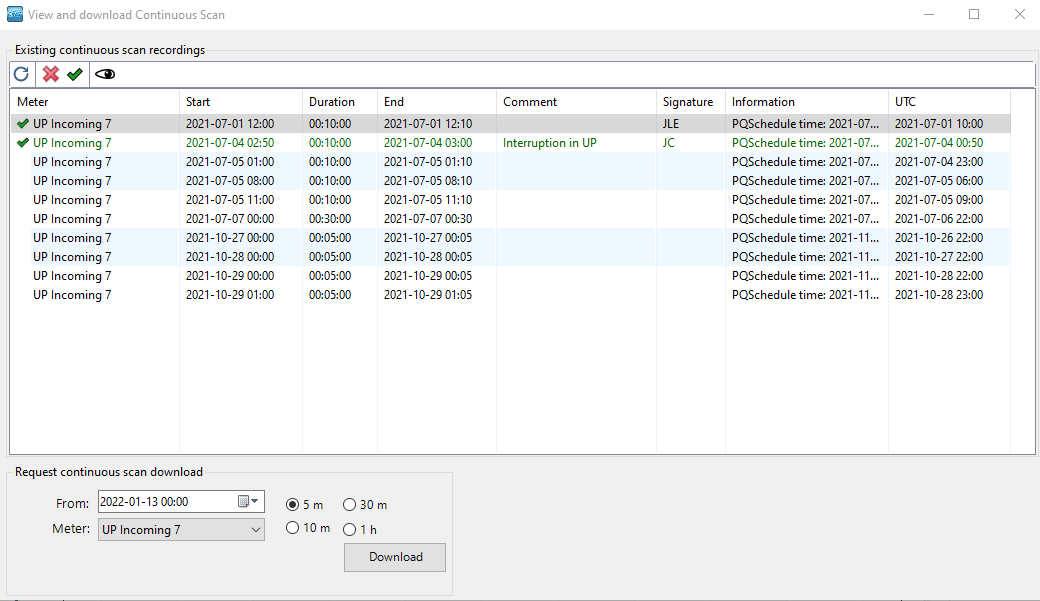Sort by the UTC column header
This screenshot has height=601, width=1040.
click(x=949, y=101)
